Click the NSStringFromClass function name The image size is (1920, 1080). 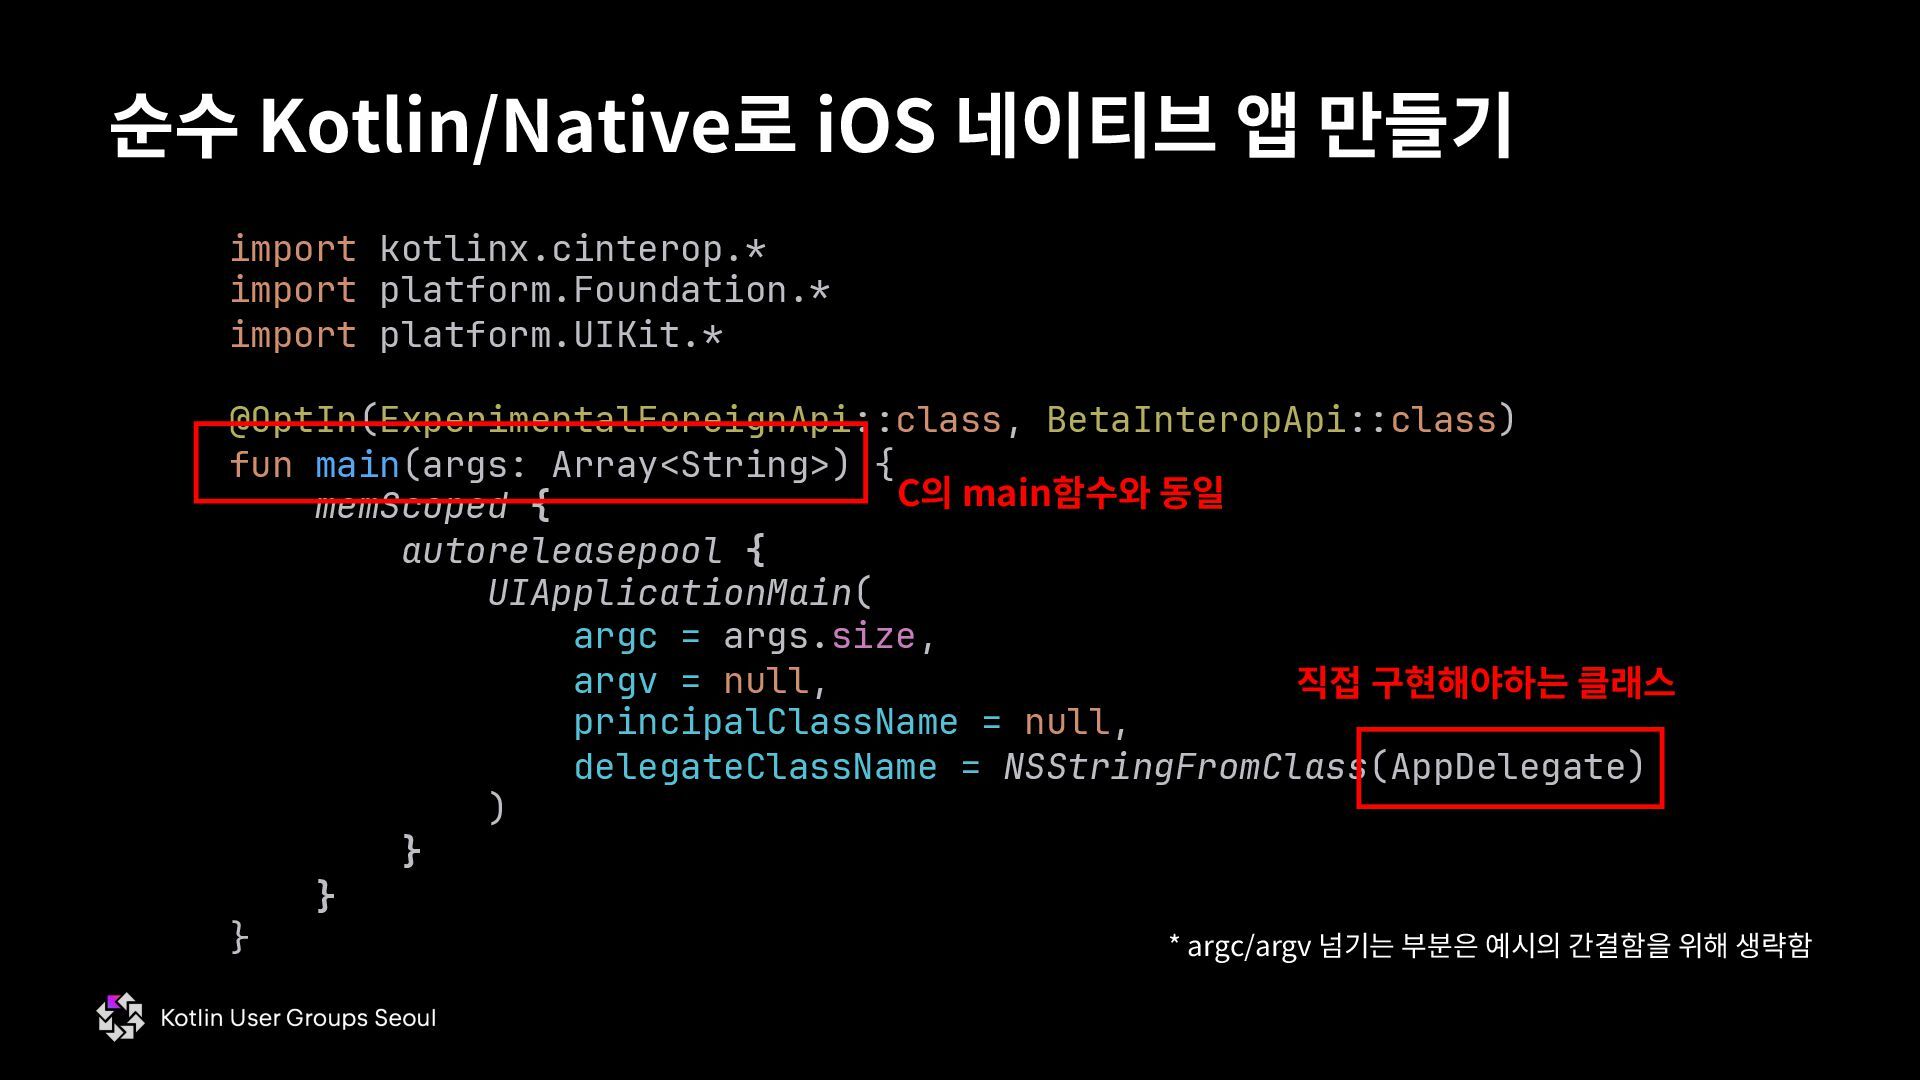[1184, 767]
